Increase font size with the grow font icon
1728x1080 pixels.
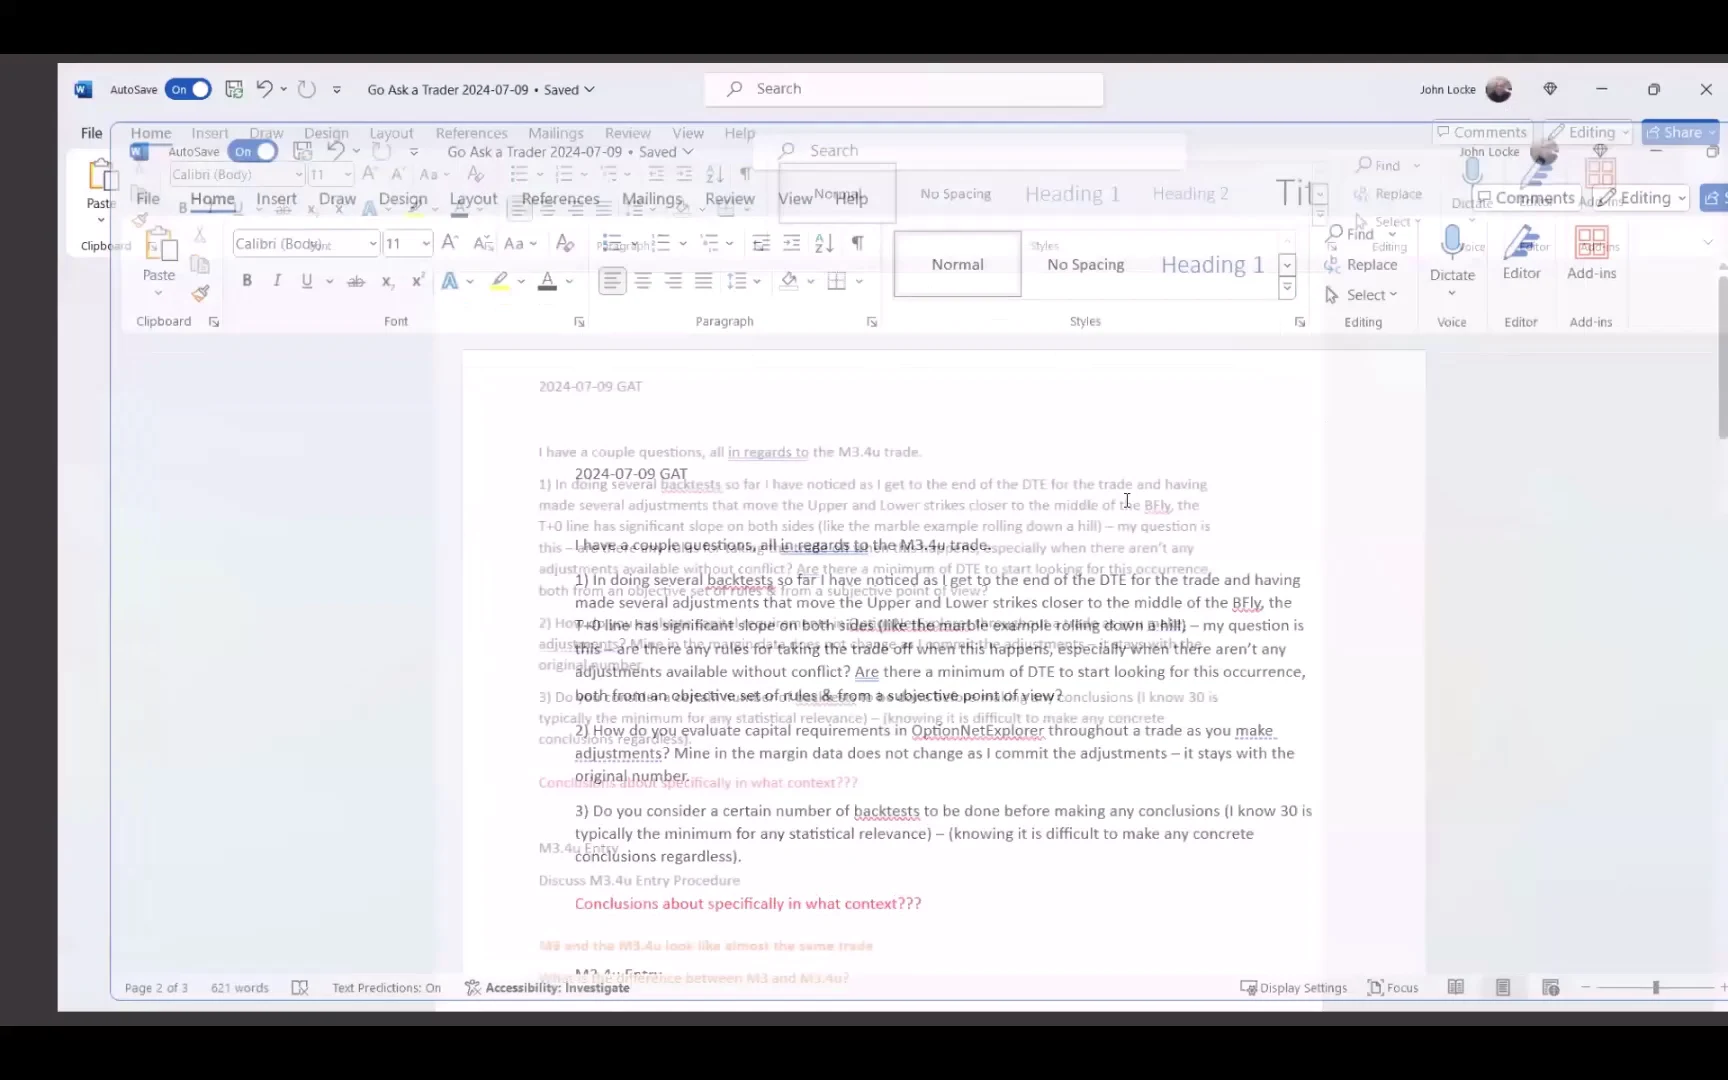(450, 243)
